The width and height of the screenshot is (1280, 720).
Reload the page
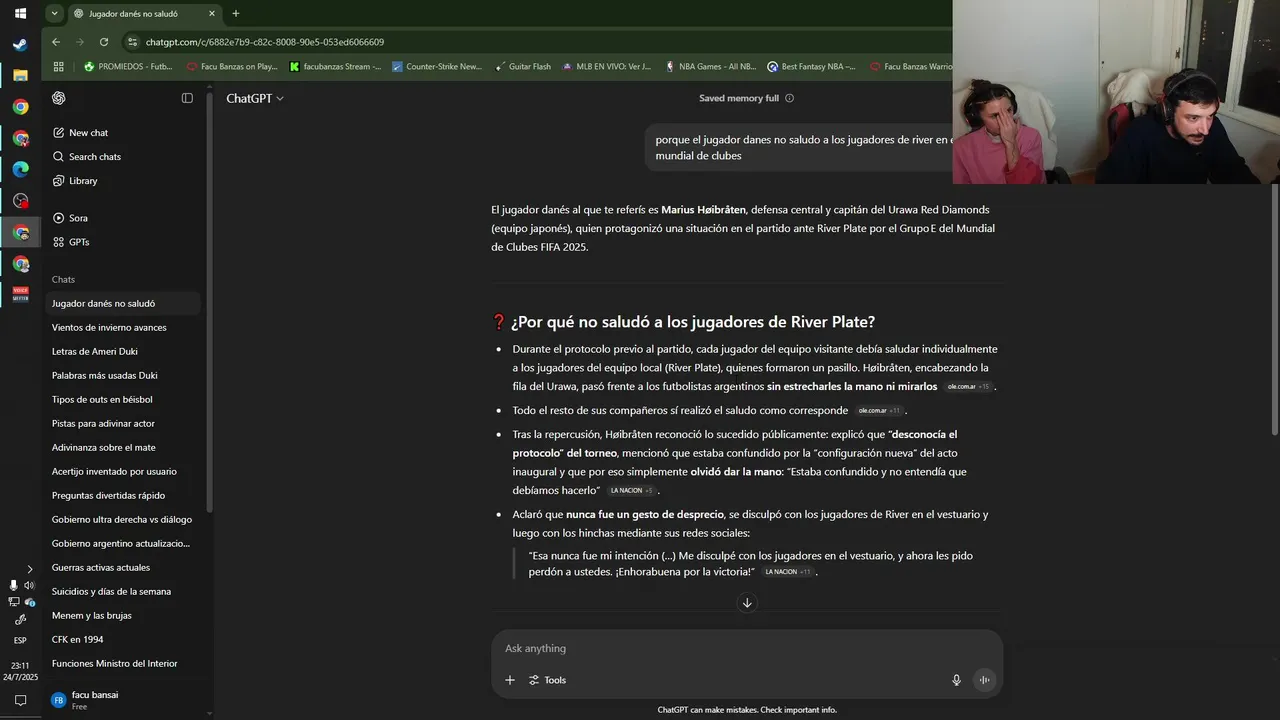tap(104, 42)
